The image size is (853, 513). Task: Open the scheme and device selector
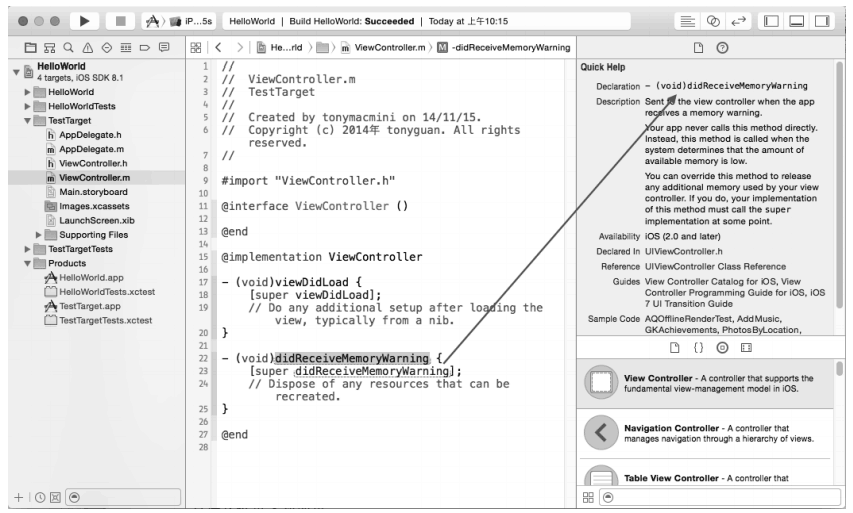(x=180, y=20)
